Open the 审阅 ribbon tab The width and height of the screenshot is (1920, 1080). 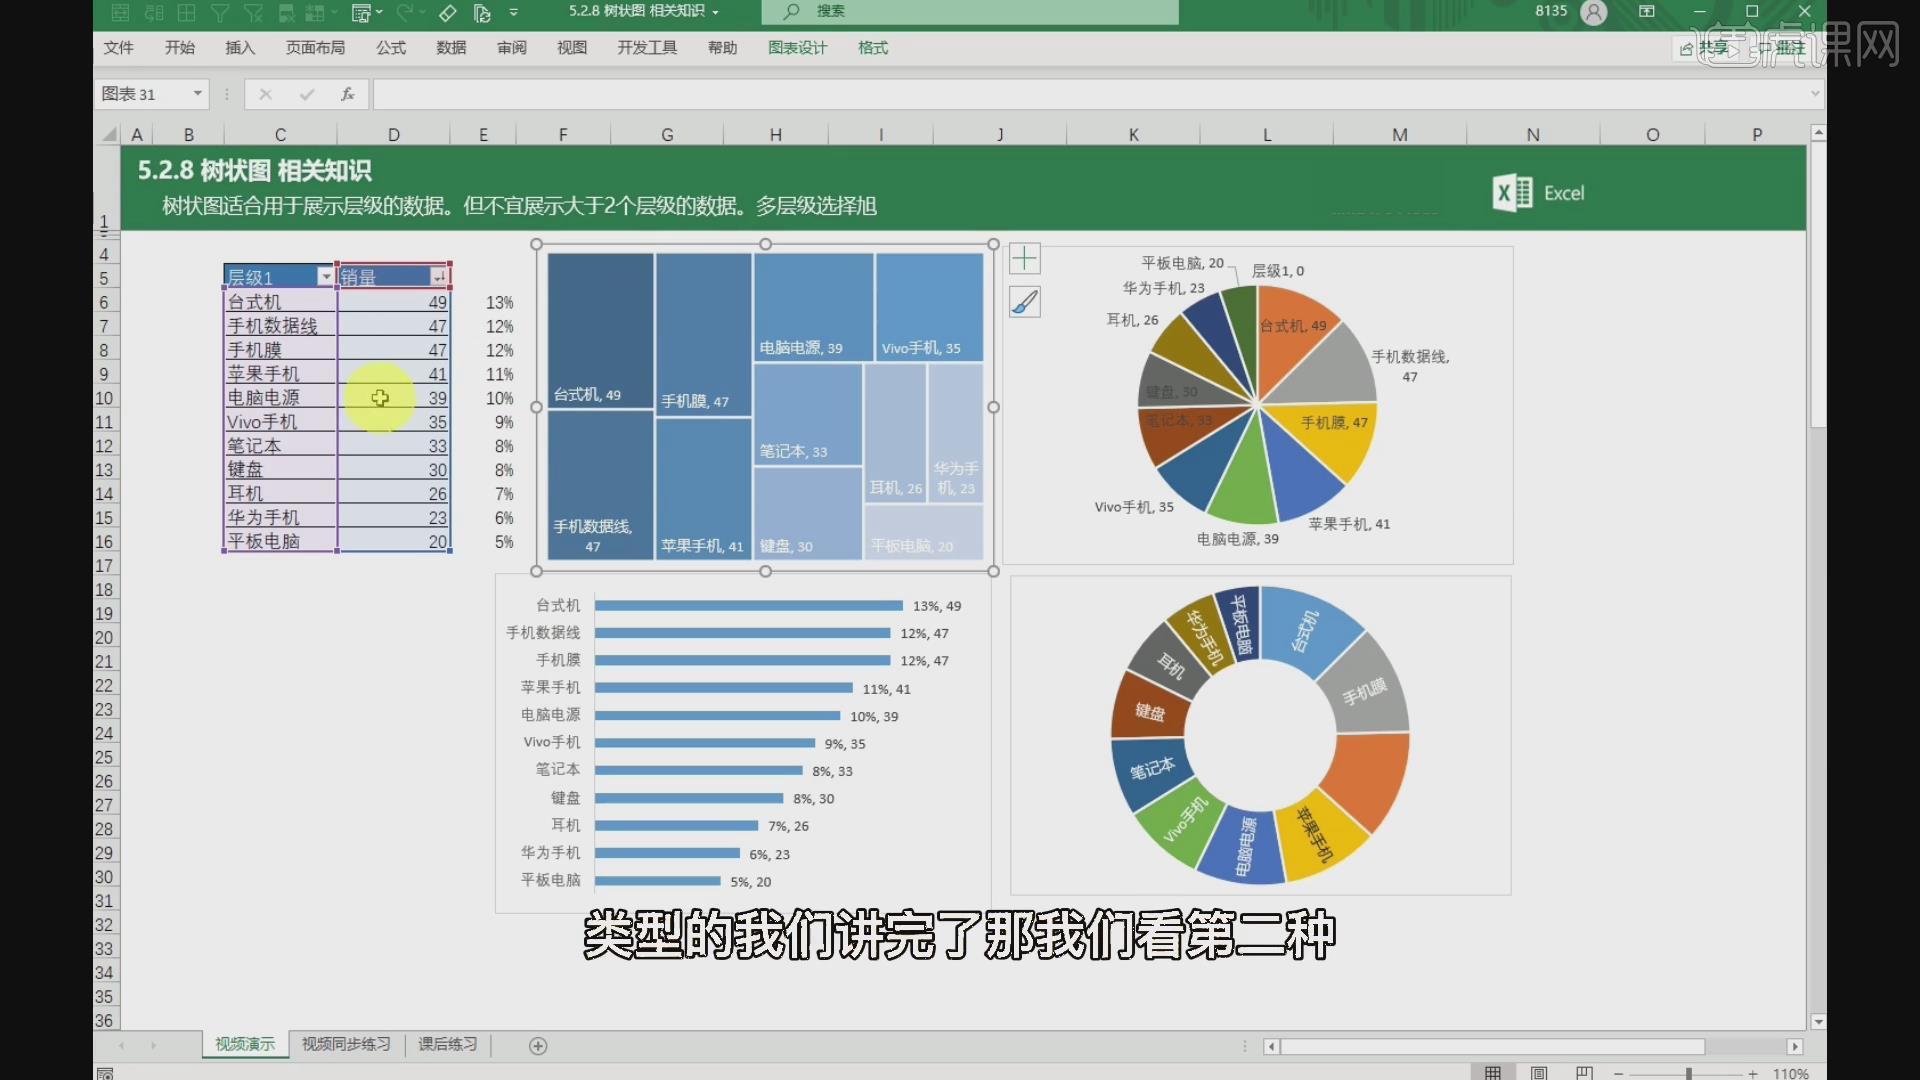pos(512,48)
